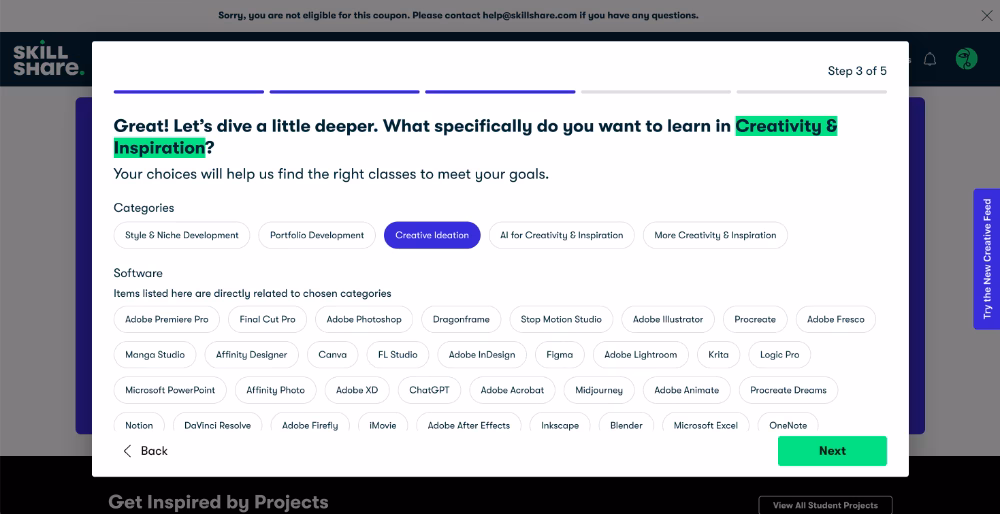Toggle the Microsoft Excel chip
The image size is (1000, 514).
click(705, 423)
